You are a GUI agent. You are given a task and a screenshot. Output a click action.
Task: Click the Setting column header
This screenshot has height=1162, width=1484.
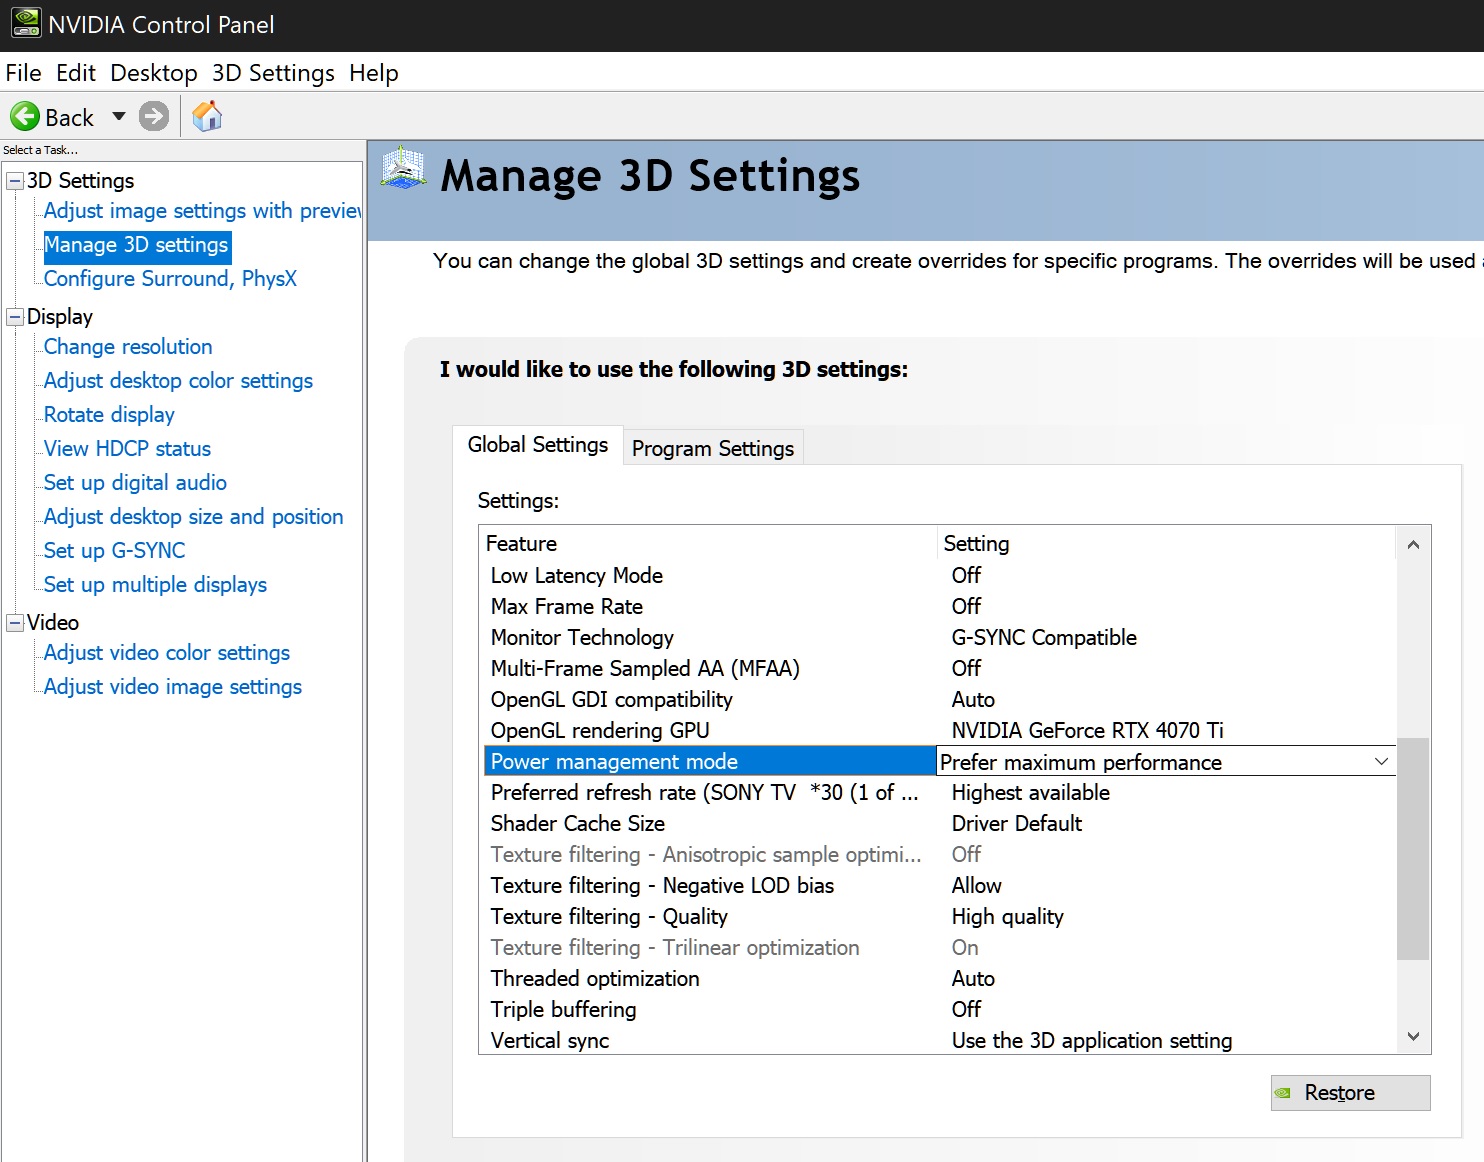(1167, 543)
